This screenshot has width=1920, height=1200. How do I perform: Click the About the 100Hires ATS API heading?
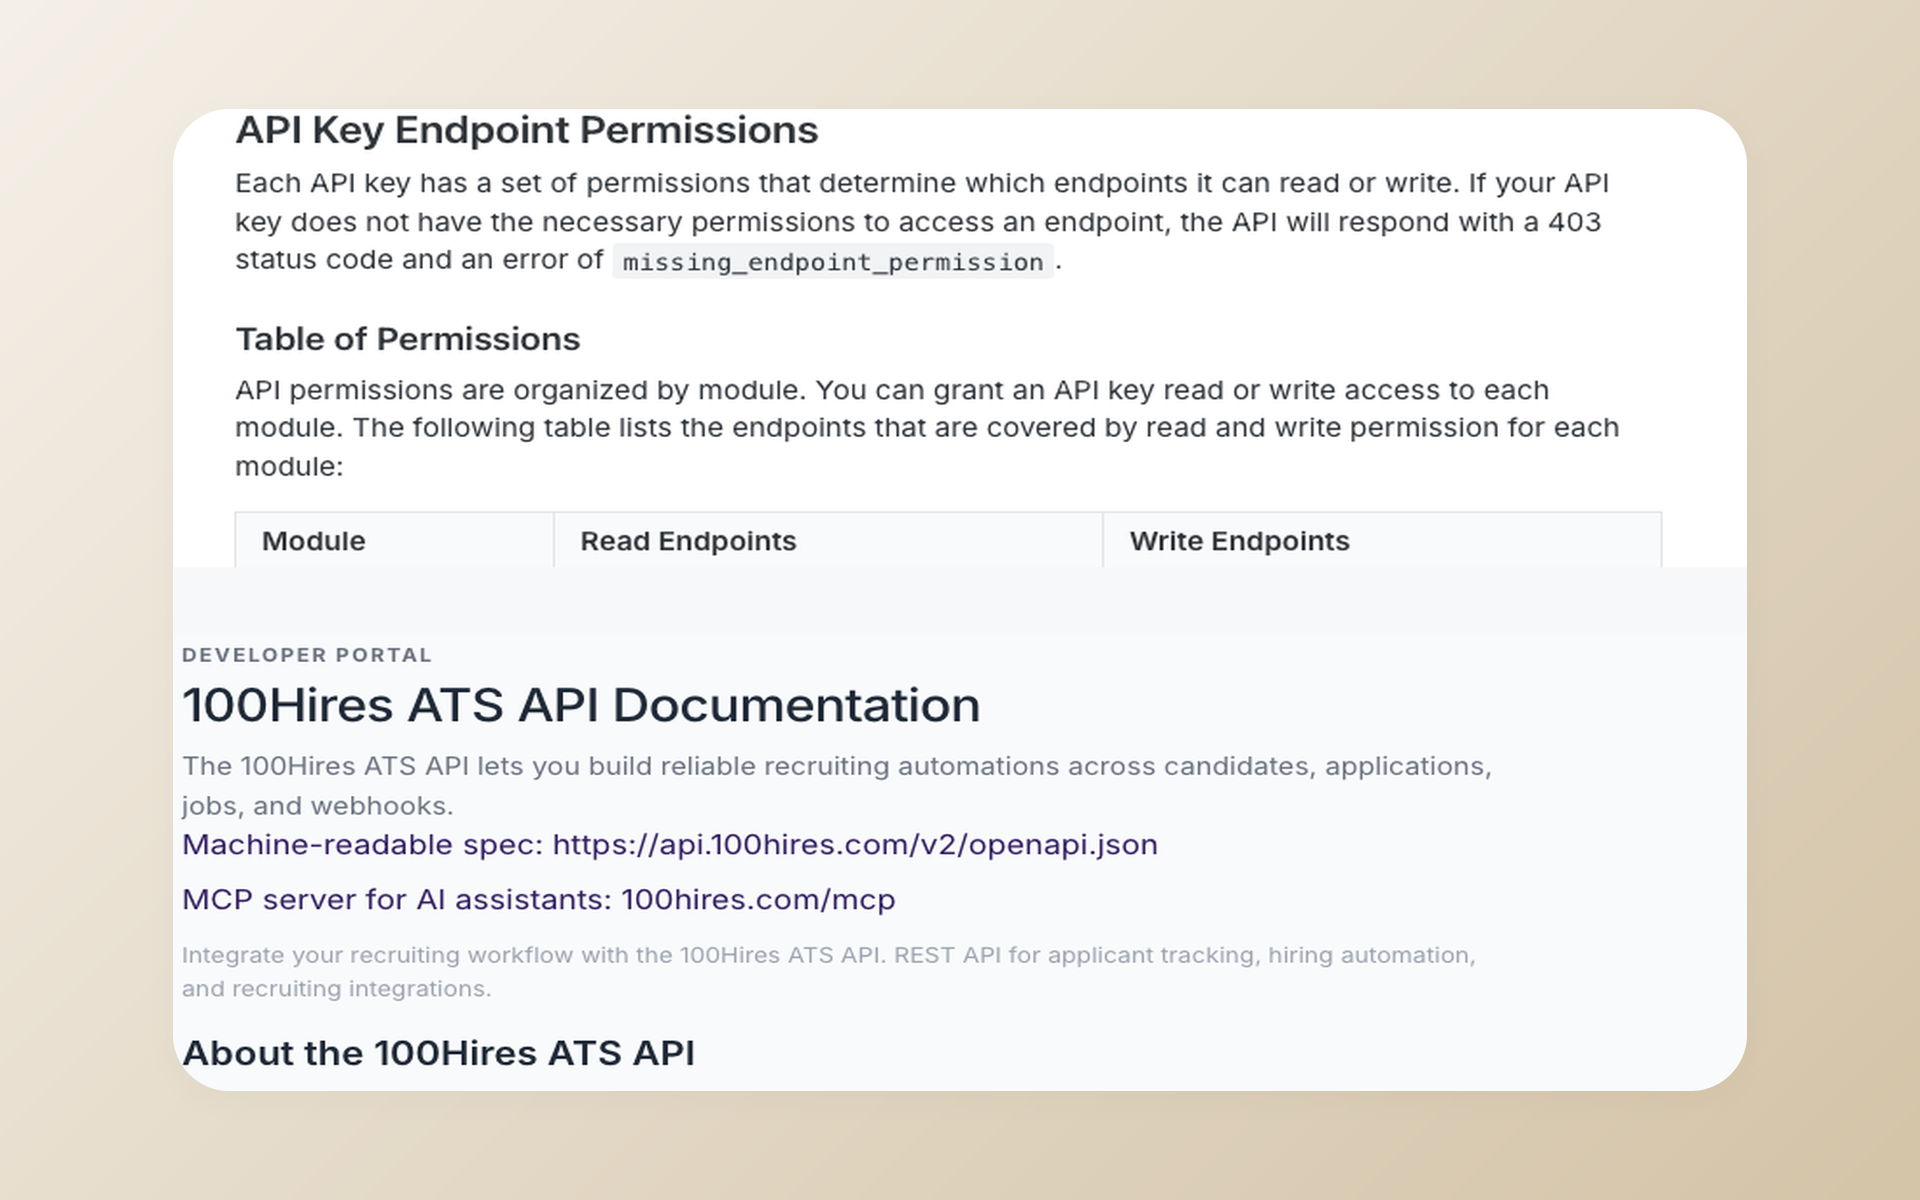[438, 1053]
